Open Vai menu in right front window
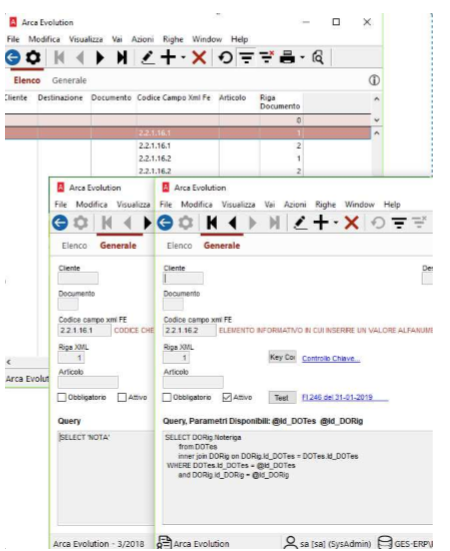 pos(269,205)
